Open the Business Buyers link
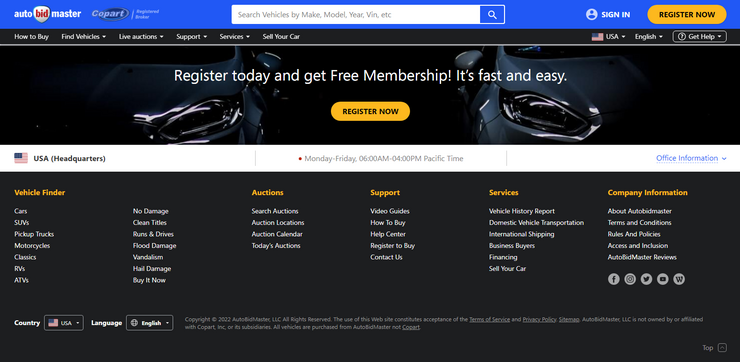 point(512,245)
